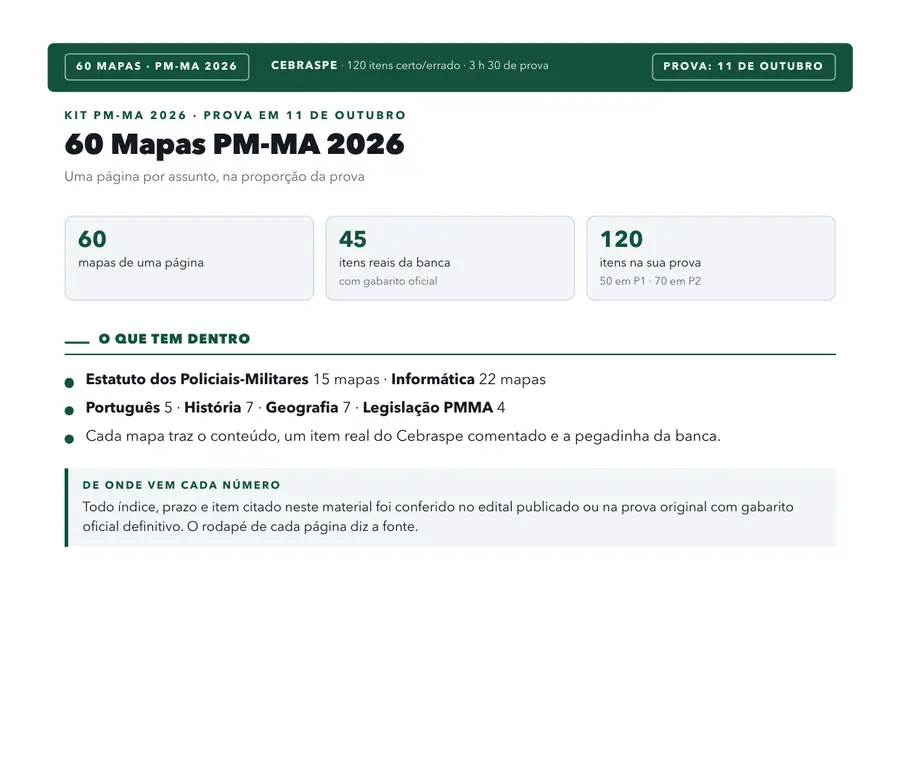900x764 pixels.
Task: Open the '45 itens reais da banca' card
Action: tap(450, 258)
